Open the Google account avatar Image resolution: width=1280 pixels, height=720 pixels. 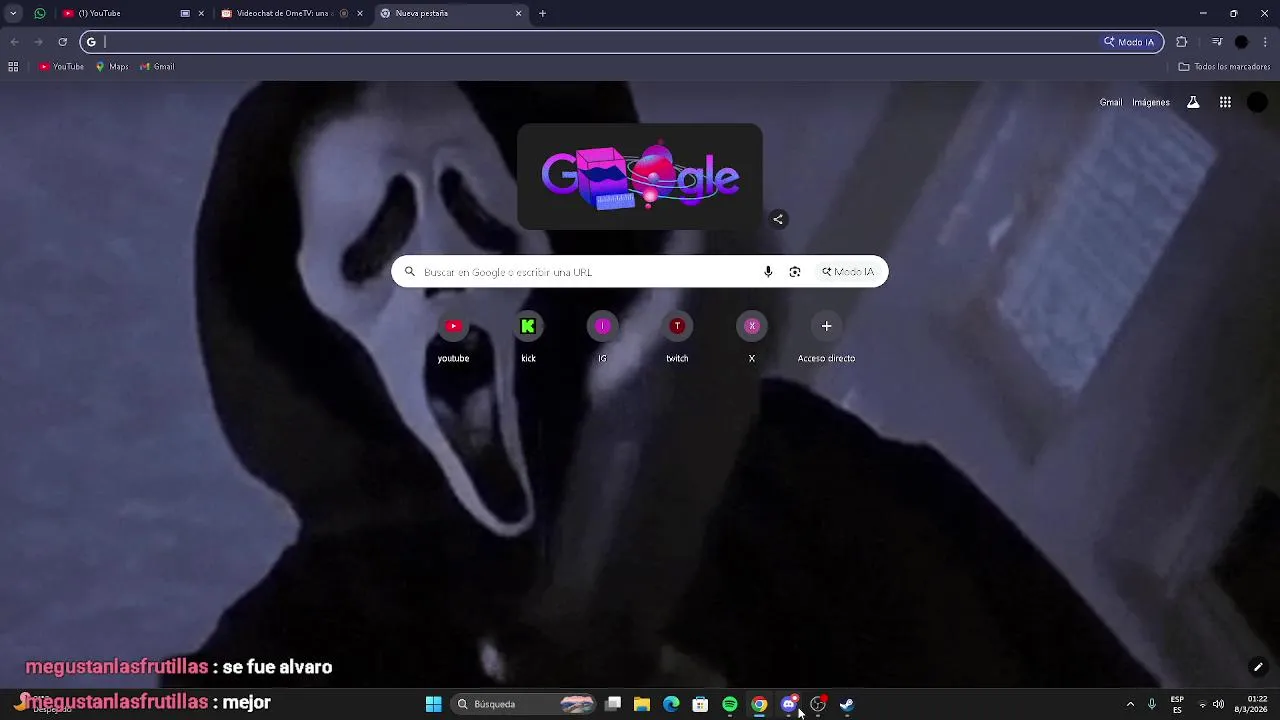[1258, 102]
